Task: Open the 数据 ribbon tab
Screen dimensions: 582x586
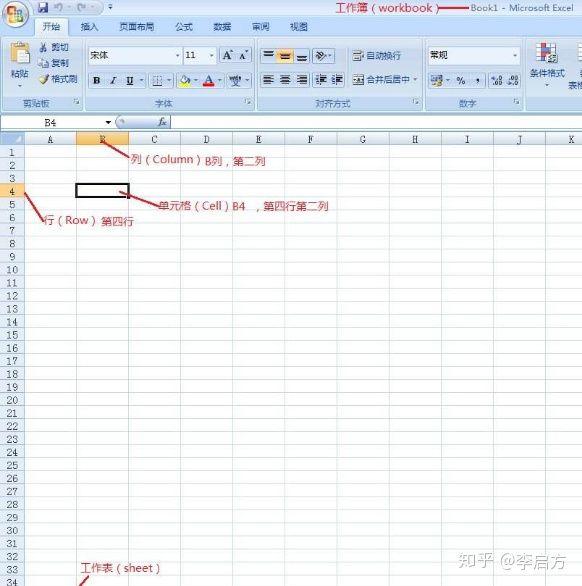Action: pos(222,27)
